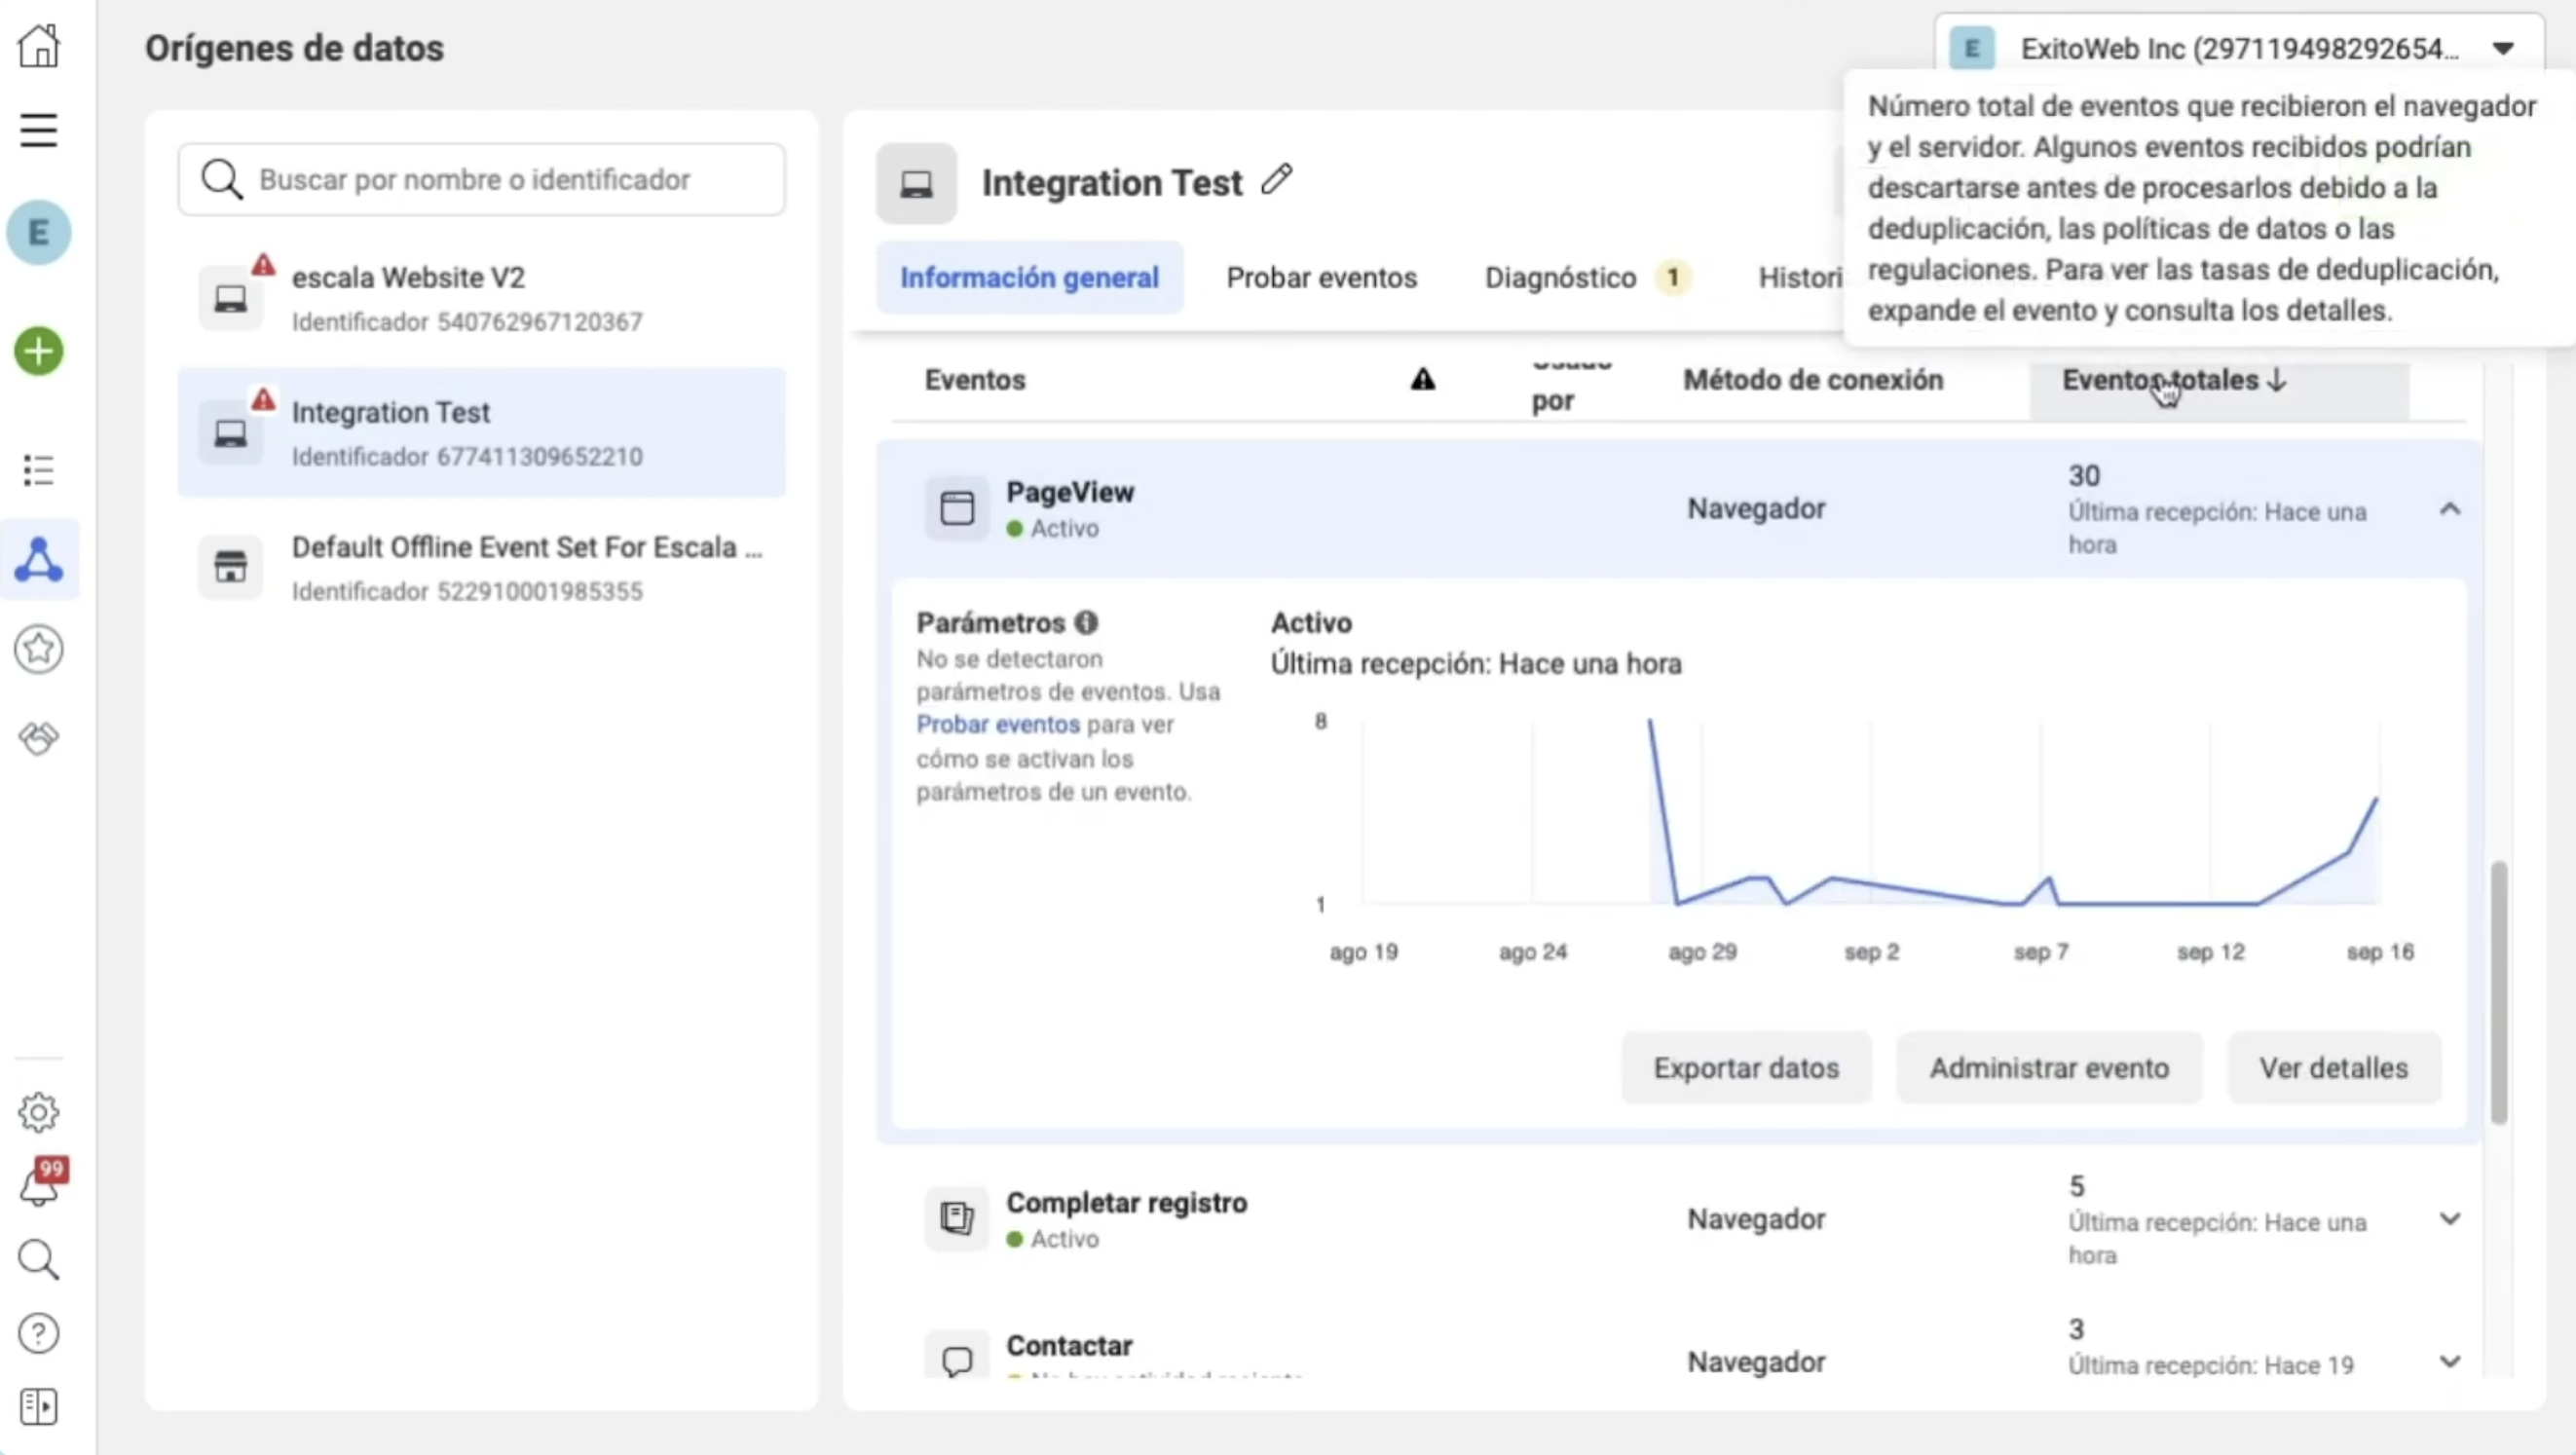Open the hamburger menu in sidebar
The image size is (2576, 1455).
(x=39, y=131)
